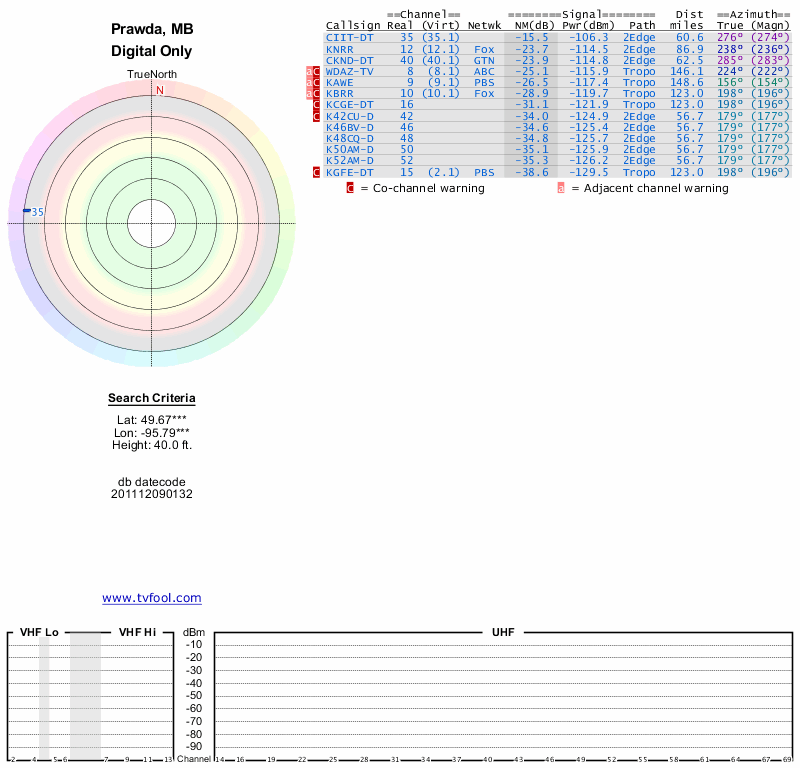Click the white center of the radar plot
Viewport: 800px width, 768px height.
[152, 222]
